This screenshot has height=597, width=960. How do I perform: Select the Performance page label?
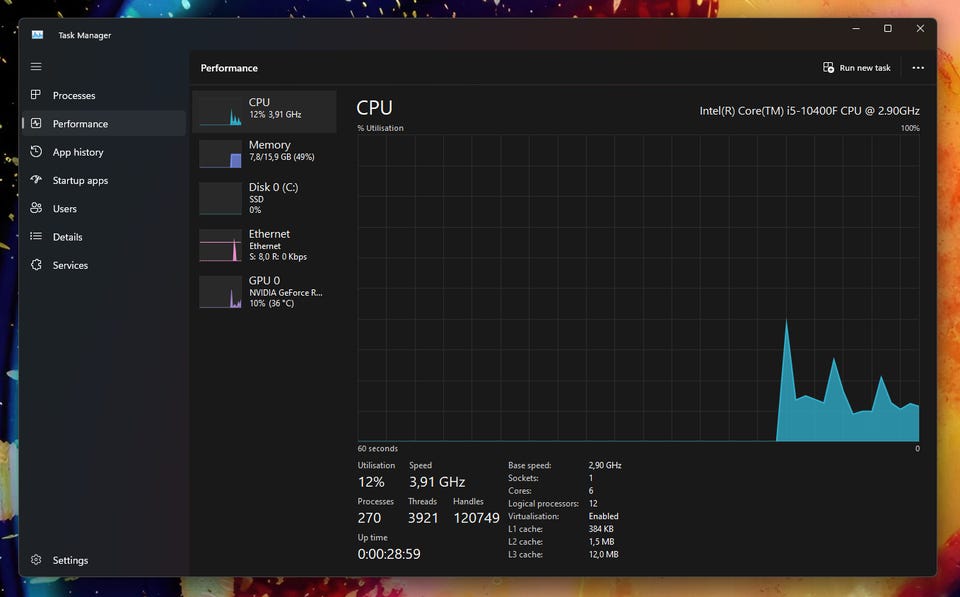pyautogui.click(x=80, y=124)
